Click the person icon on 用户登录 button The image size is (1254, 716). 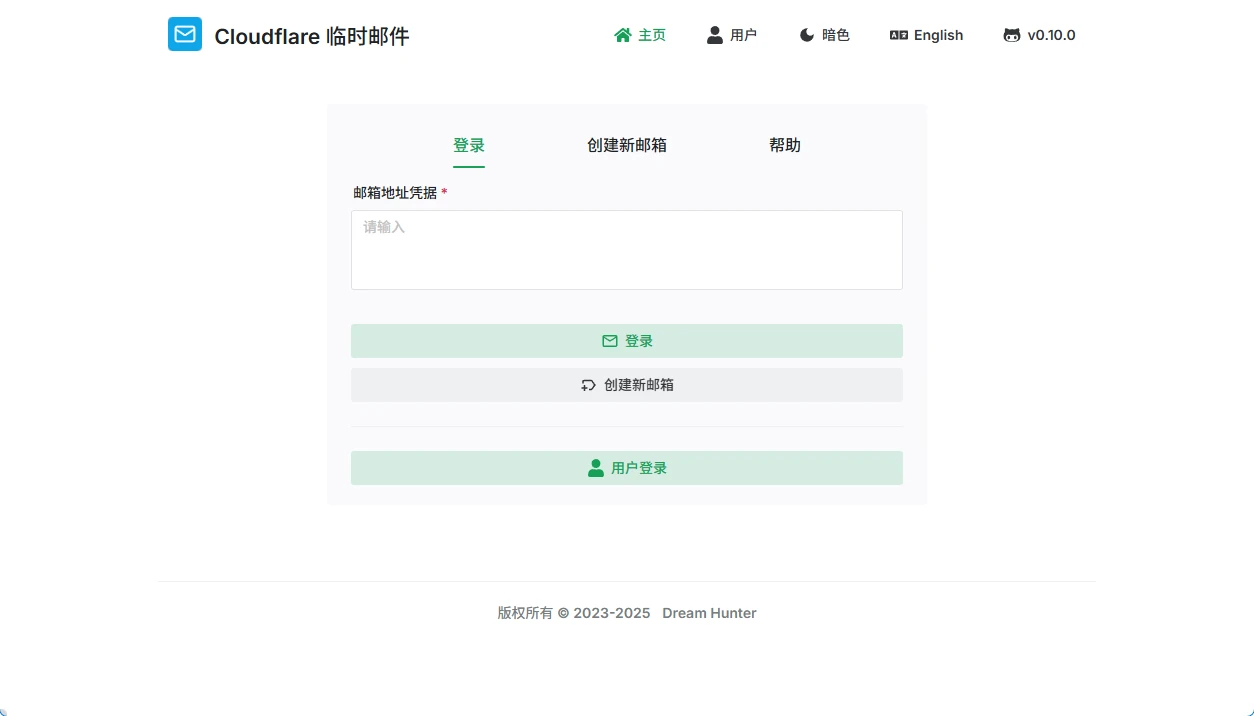pos(596,468)
